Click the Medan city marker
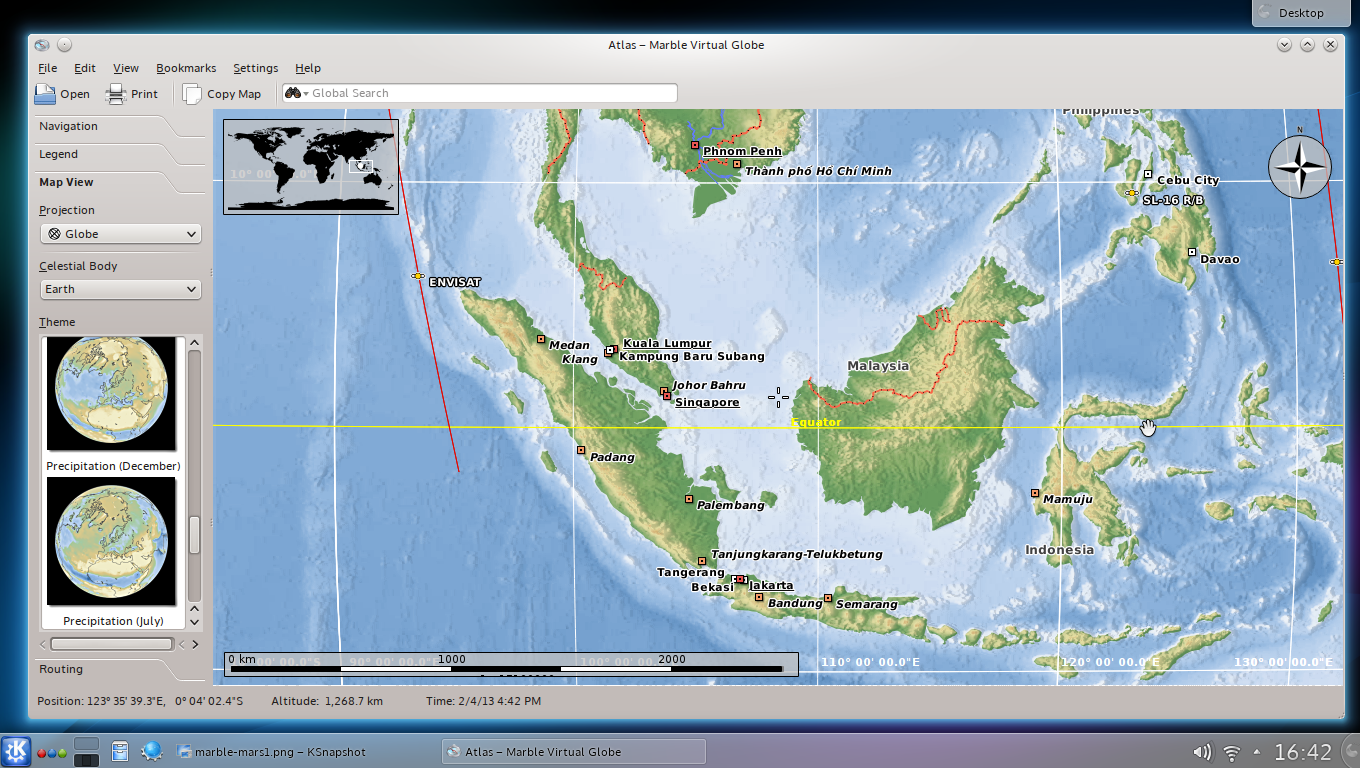 541,339
